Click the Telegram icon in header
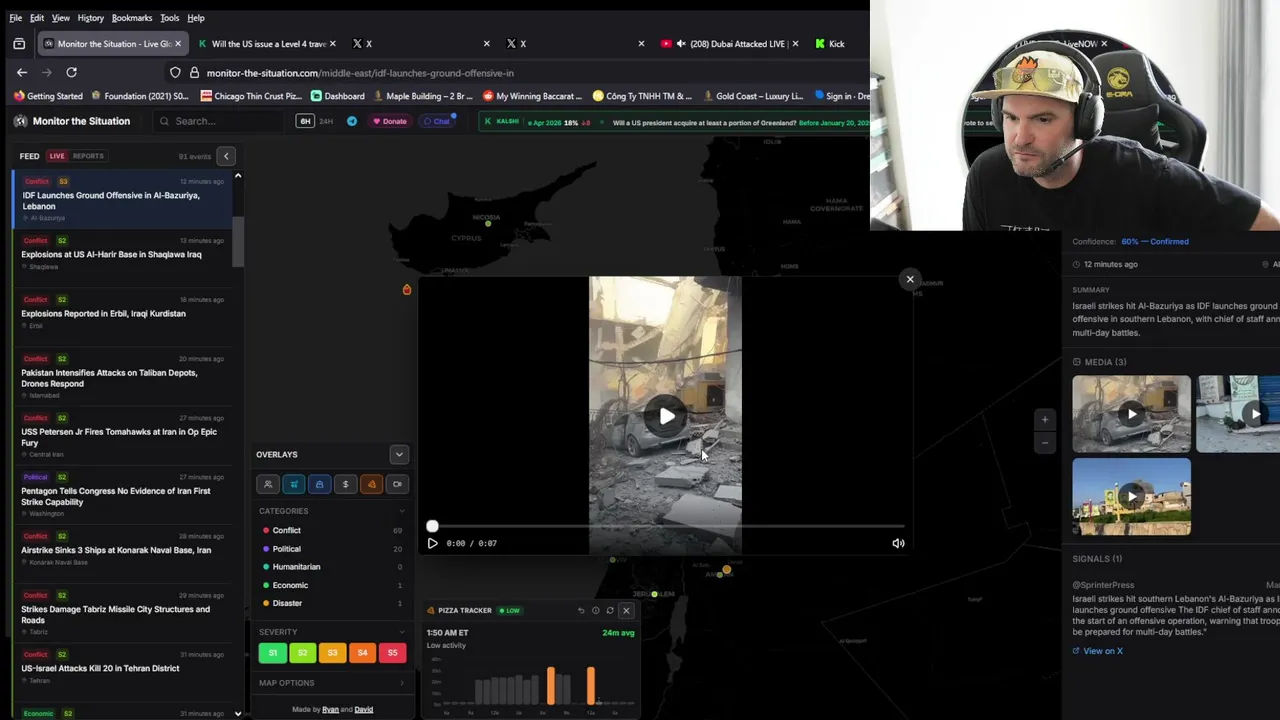This screenshot has height=720, width=1280. 352,121
